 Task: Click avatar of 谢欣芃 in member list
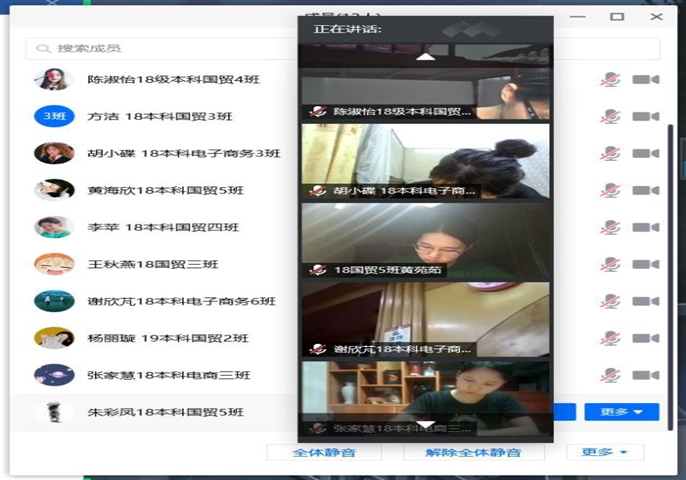(x=54, y=301)
